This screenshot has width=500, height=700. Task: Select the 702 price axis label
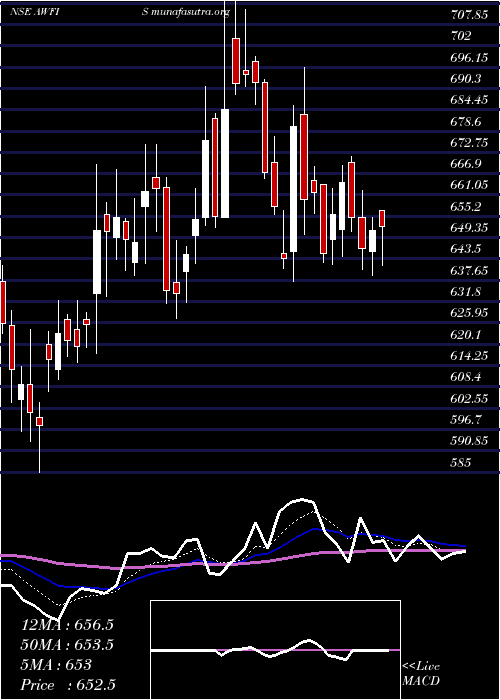pos(461,36)
